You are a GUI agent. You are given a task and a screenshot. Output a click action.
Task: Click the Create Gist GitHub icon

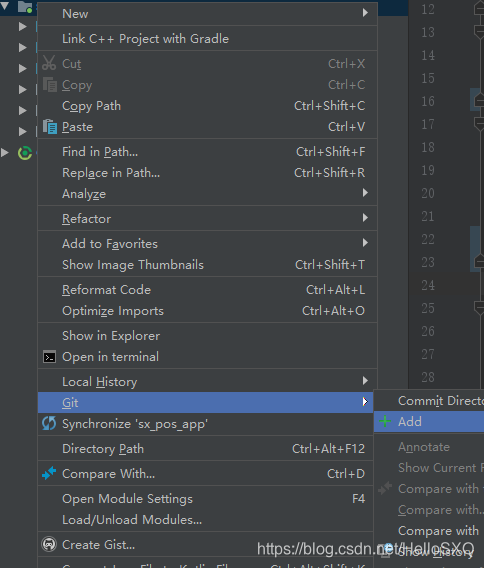pos(49,544)
